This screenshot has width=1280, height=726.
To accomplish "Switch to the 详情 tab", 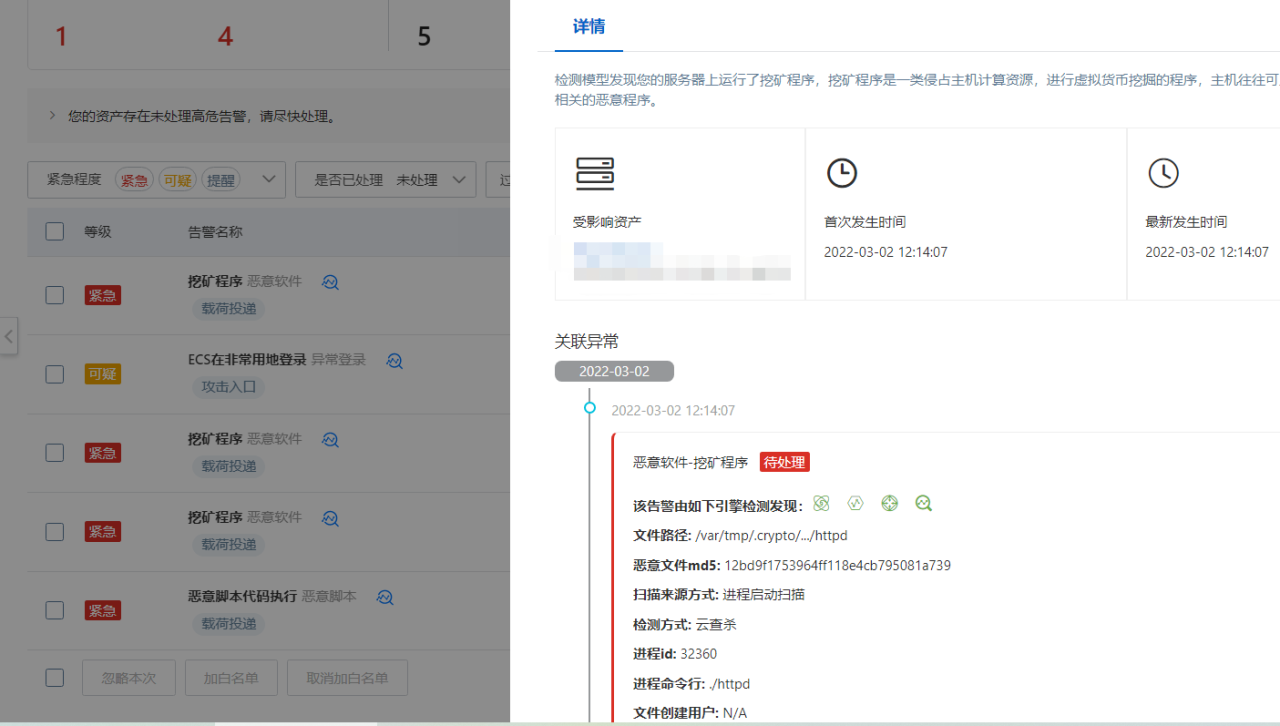I will pos(588,28).
